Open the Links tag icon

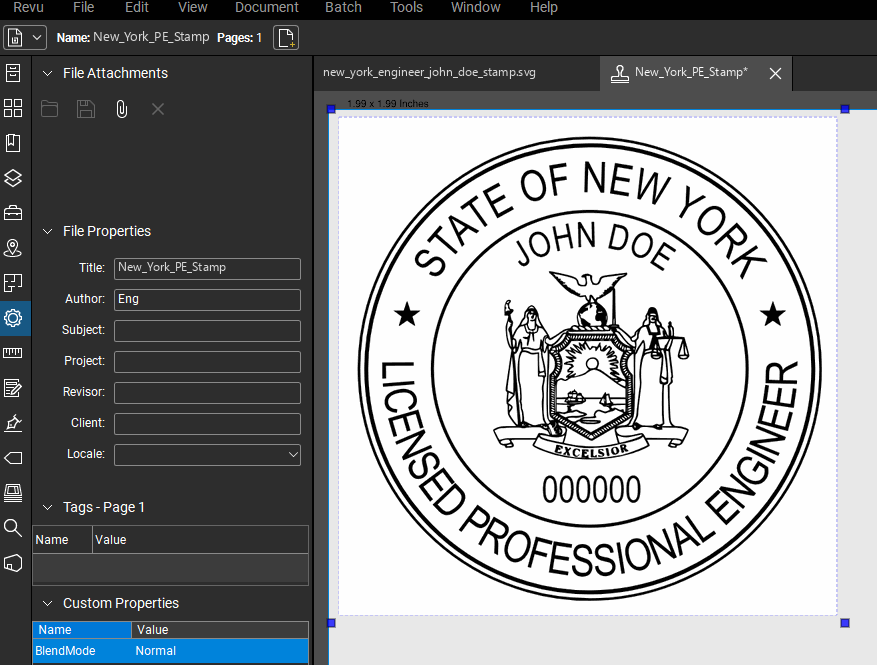tap(13, 458)
